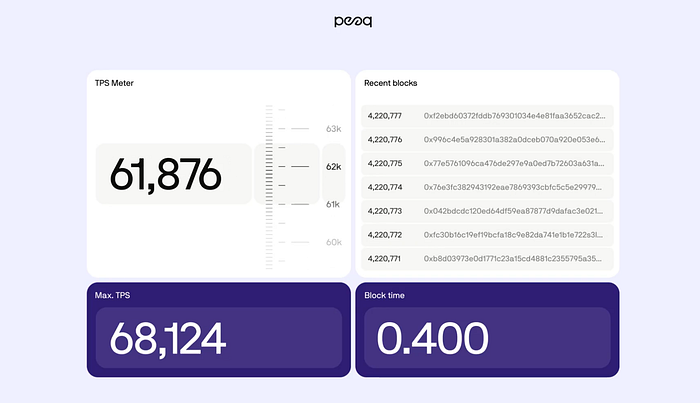Select block 4,220,777 row

[487, 116]
